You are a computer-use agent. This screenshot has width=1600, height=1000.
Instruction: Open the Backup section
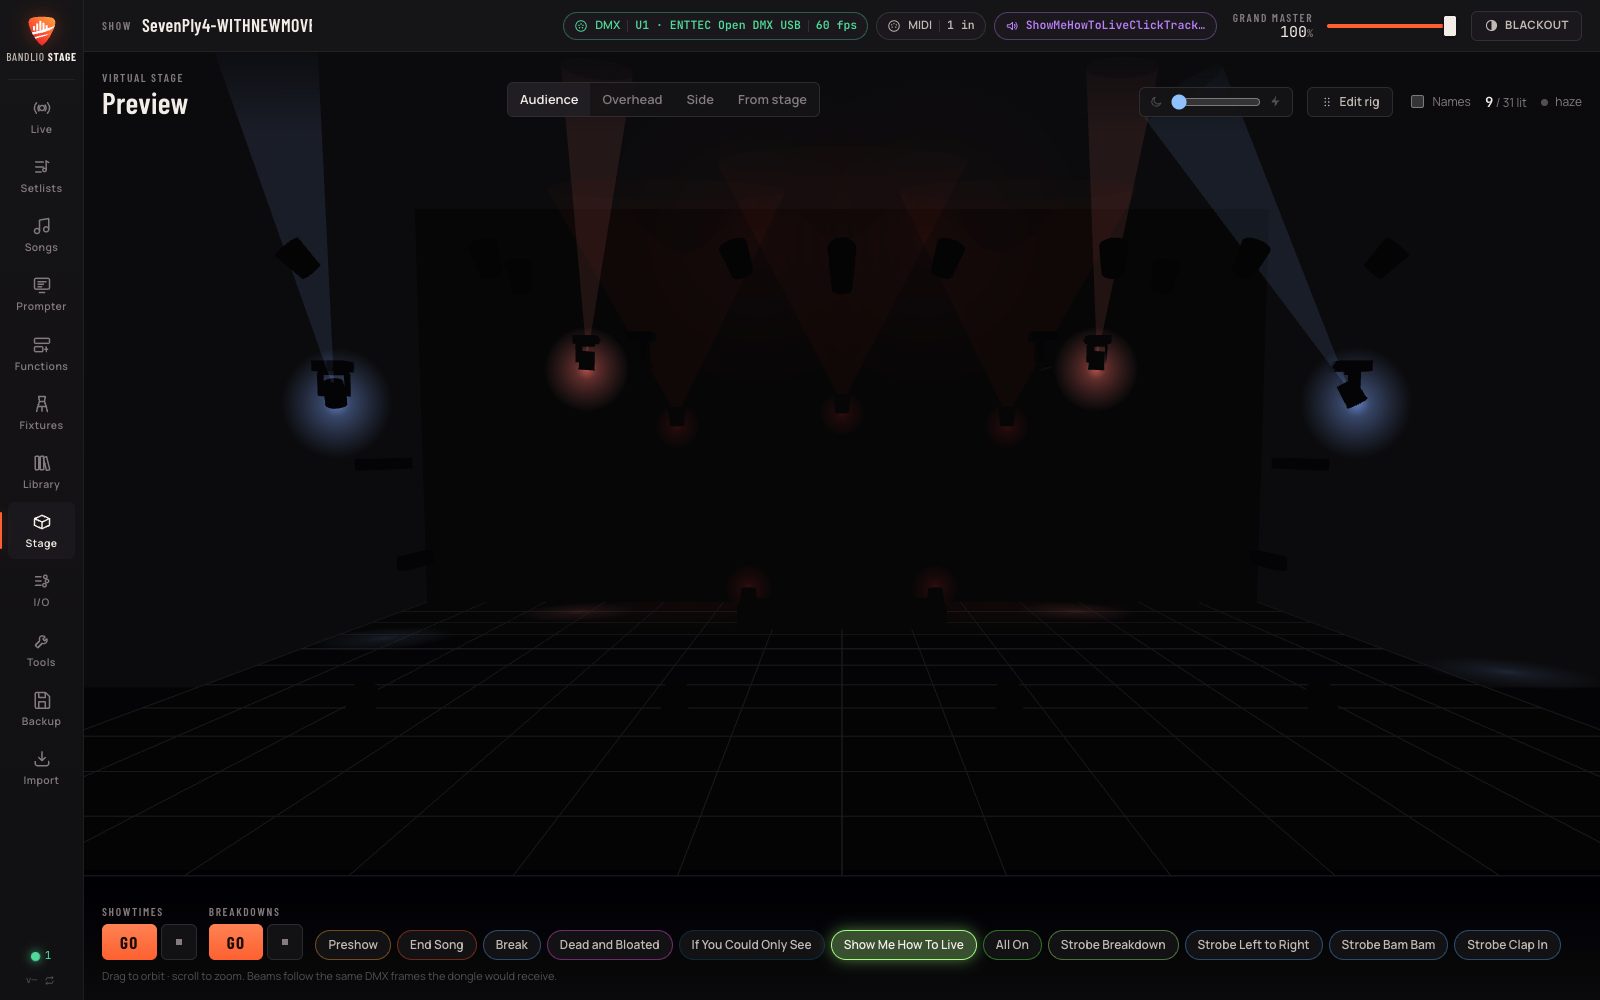click(x=41, y=709)
